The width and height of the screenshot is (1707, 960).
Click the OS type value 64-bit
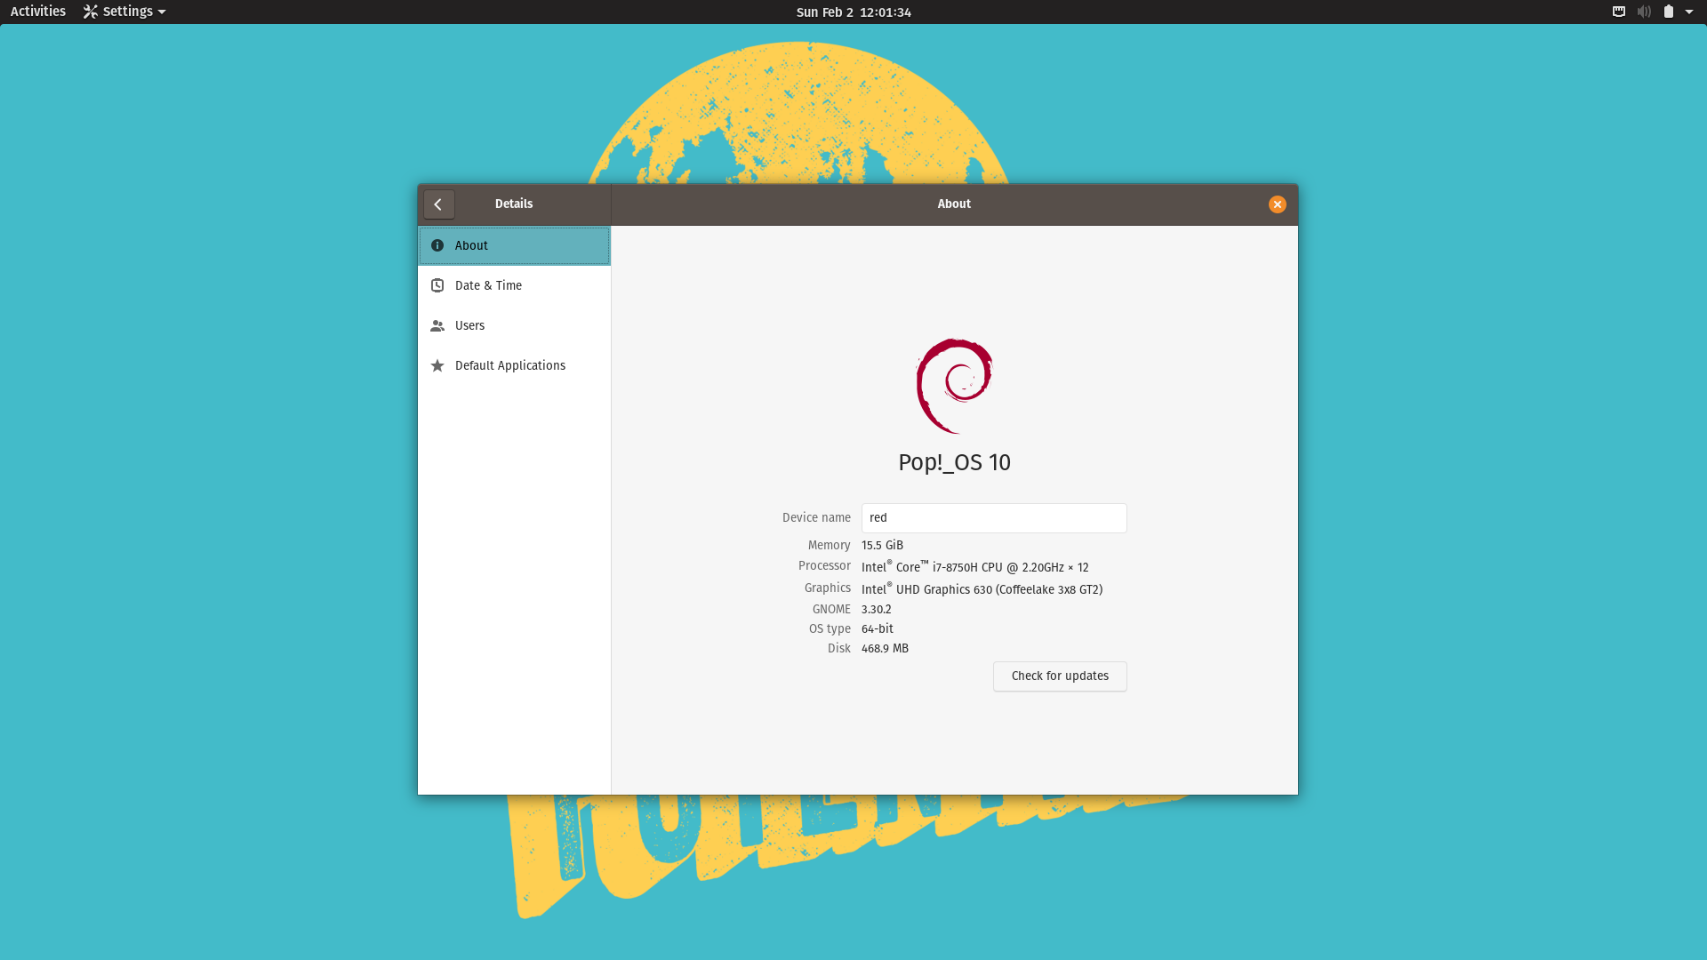pos(877,629)
